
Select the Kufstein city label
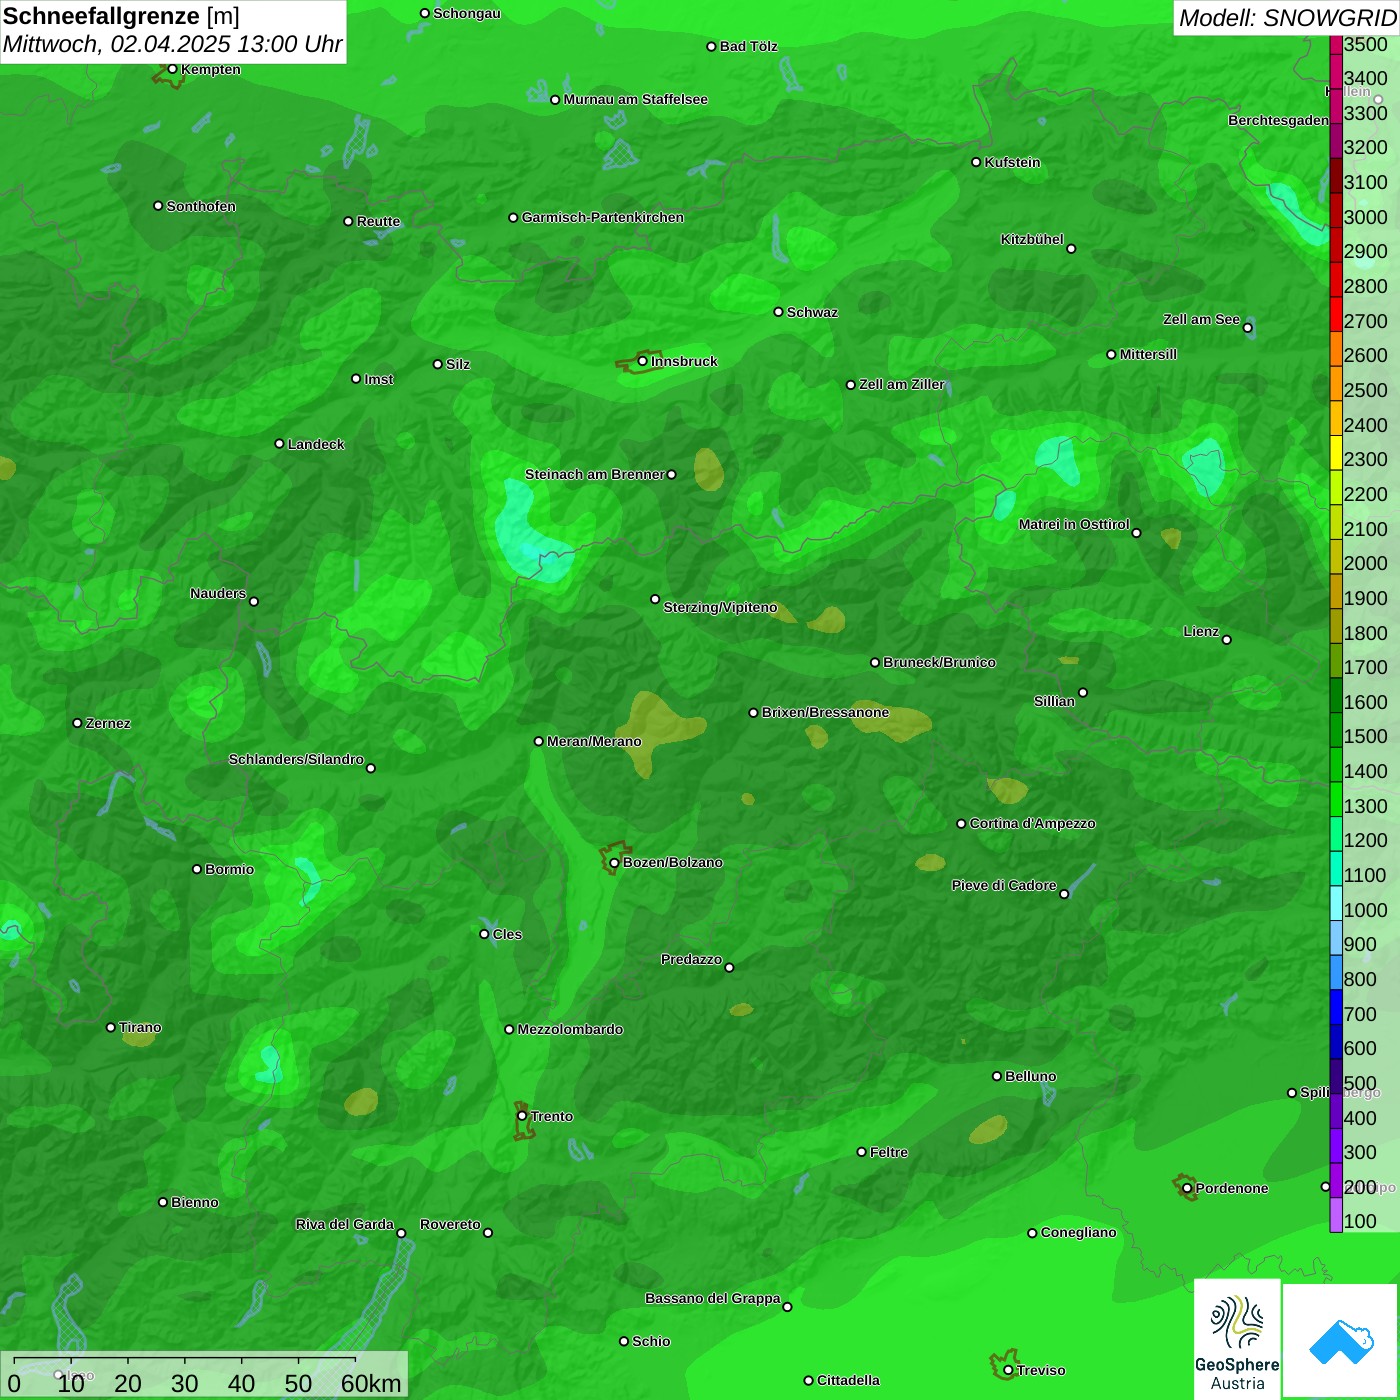click(x=1012, y=162)
